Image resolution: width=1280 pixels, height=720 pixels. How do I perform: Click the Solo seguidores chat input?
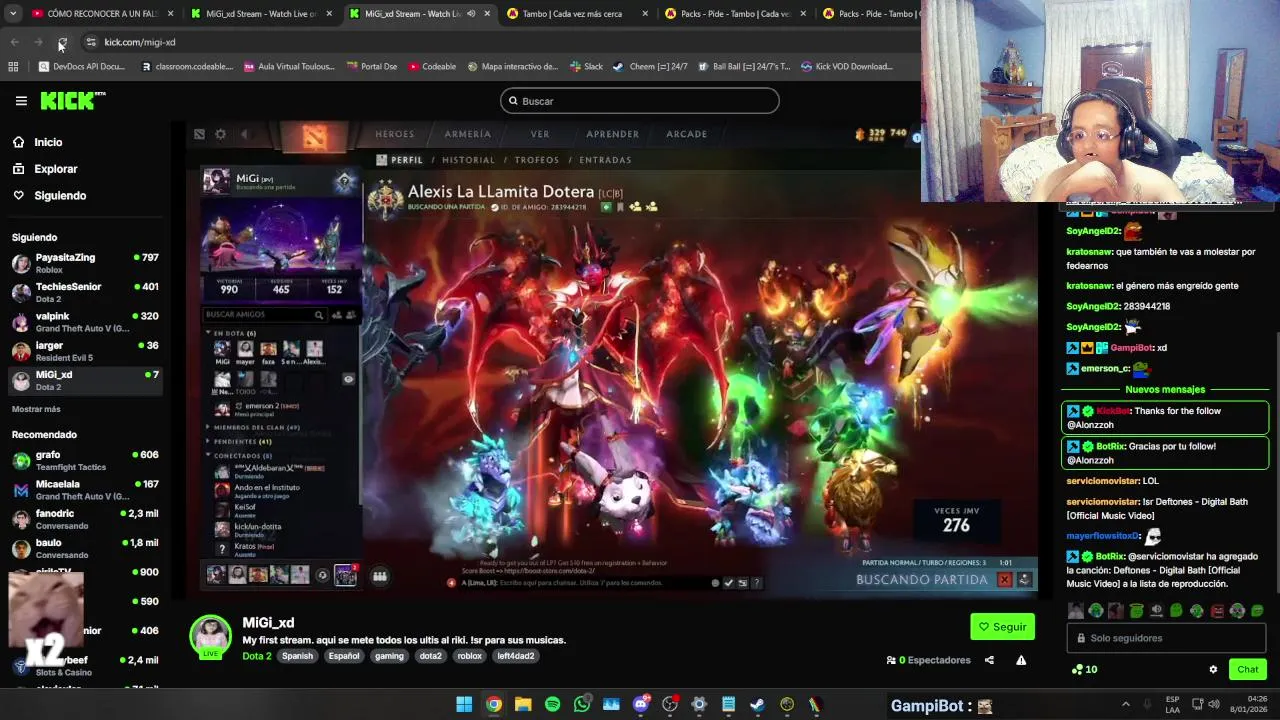click(x=1168, y=638)
